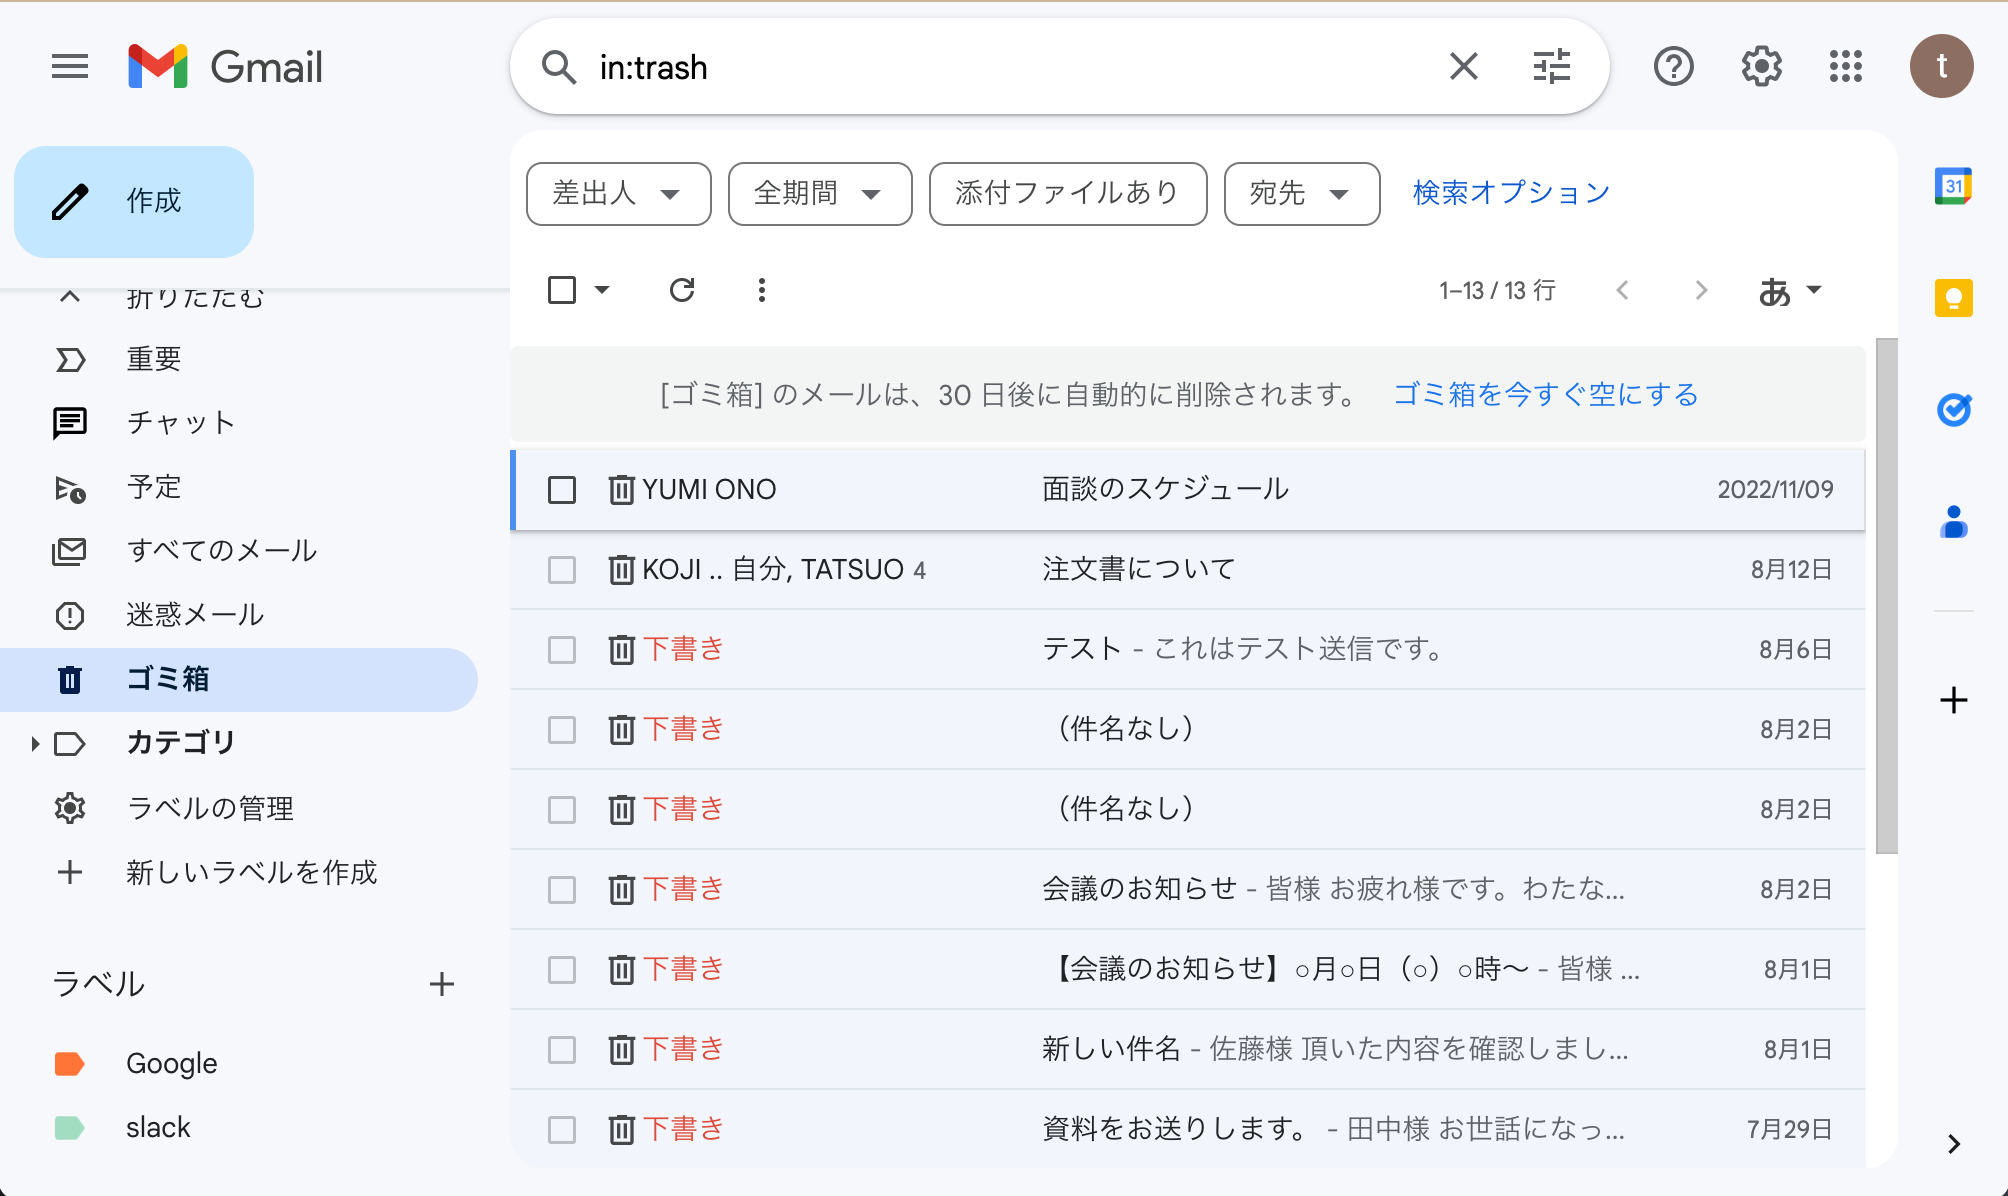Compose a new mail with 作成
The image size is (2008, 1196).
tap(134, 202)
